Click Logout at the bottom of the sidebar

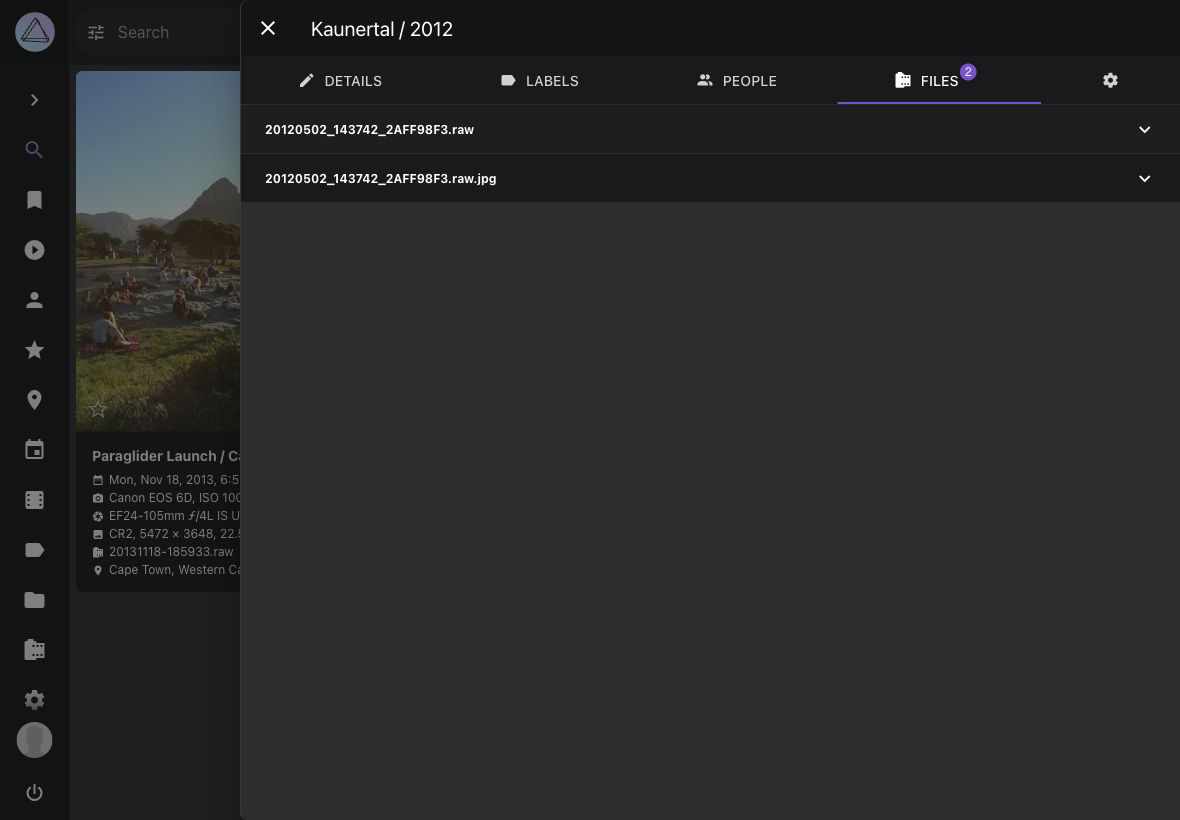pyautogui.click(x=34, y=792)
